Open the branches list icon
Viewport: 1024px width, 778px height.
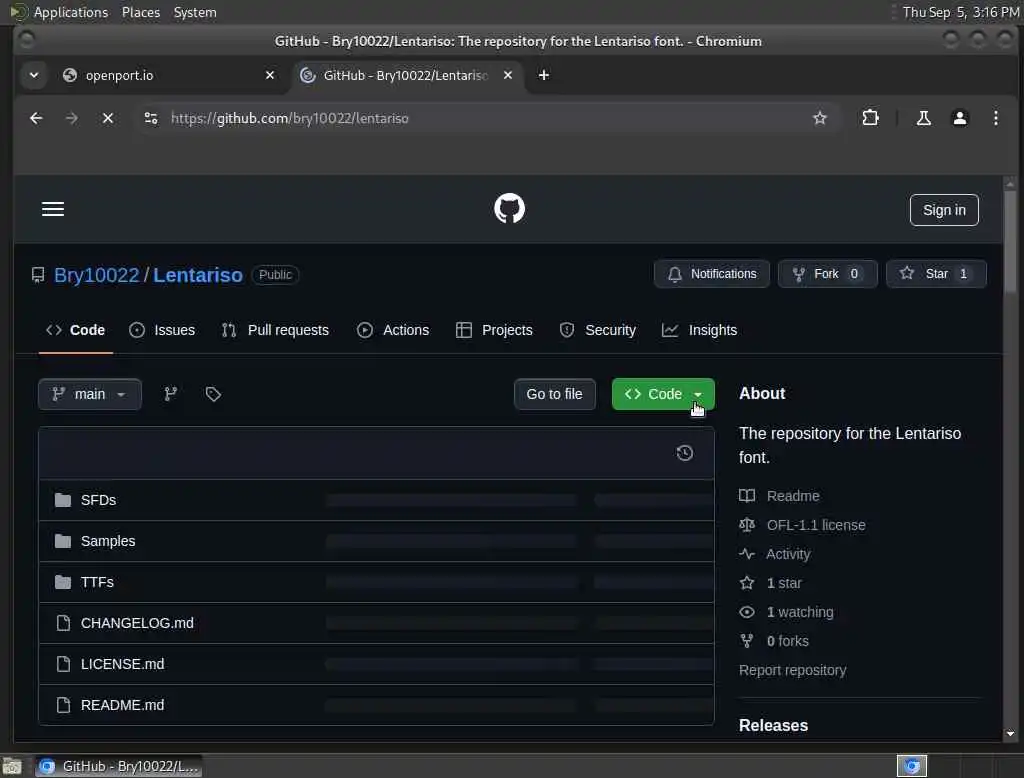coord(170,394)
